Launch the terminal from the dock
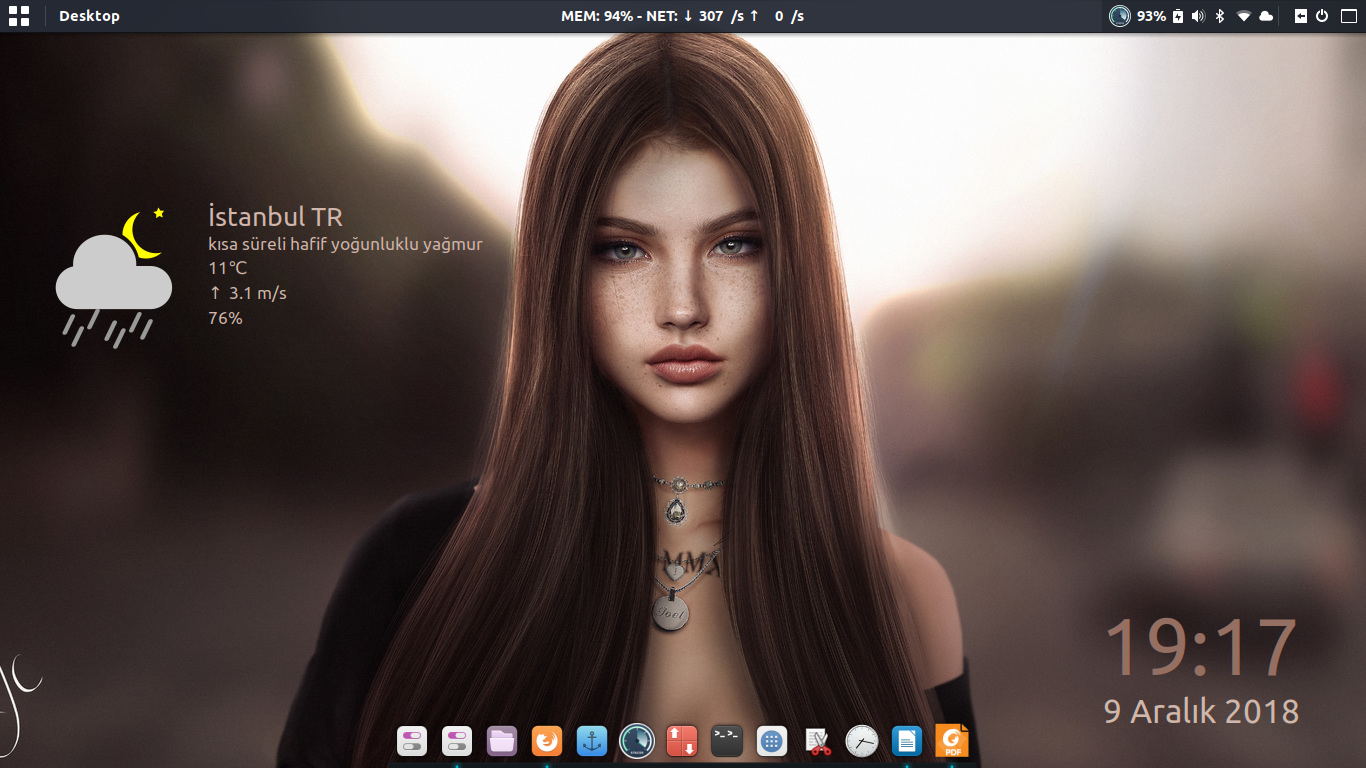This screenshot has width=1366, height=768. click(727, 741)
